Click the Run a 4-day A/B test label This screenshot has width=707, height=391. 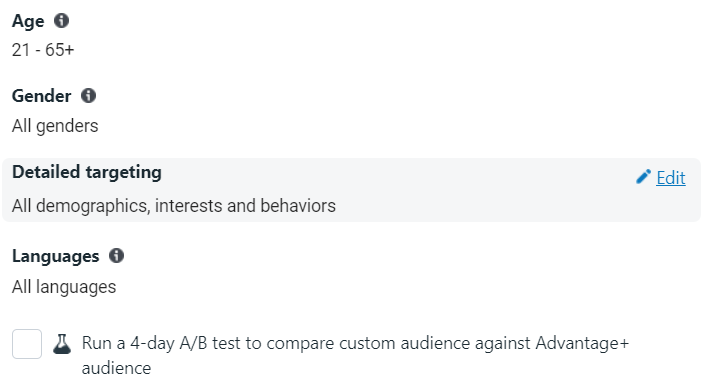coord(355,355)
